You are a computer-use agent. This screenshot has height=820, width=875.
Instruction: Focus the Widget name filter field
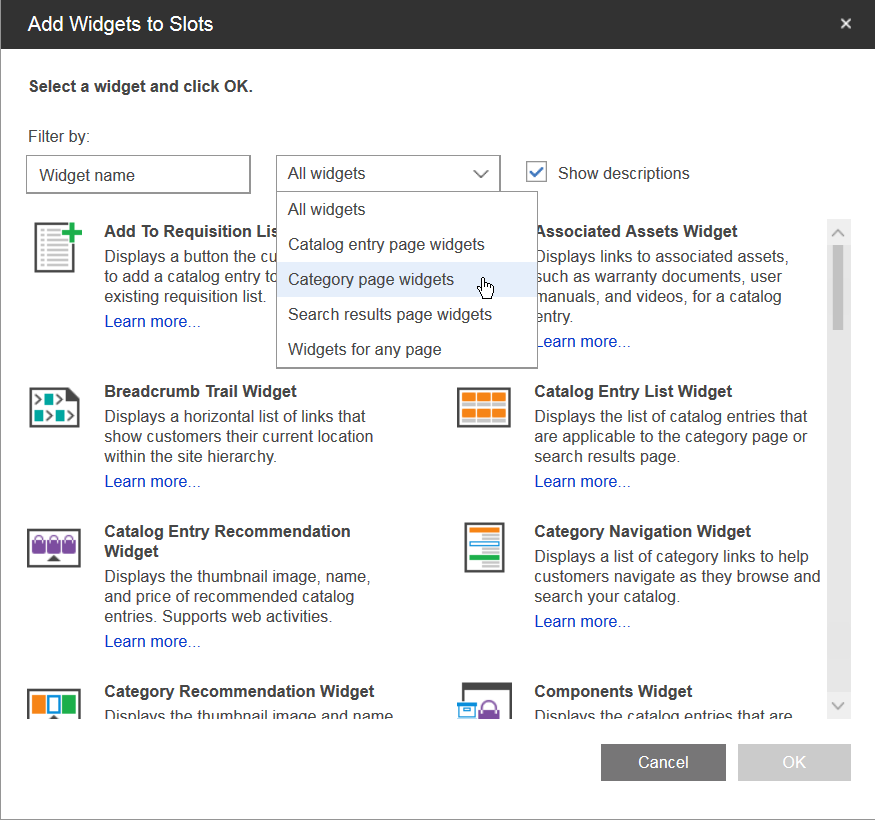coord(138,175)
